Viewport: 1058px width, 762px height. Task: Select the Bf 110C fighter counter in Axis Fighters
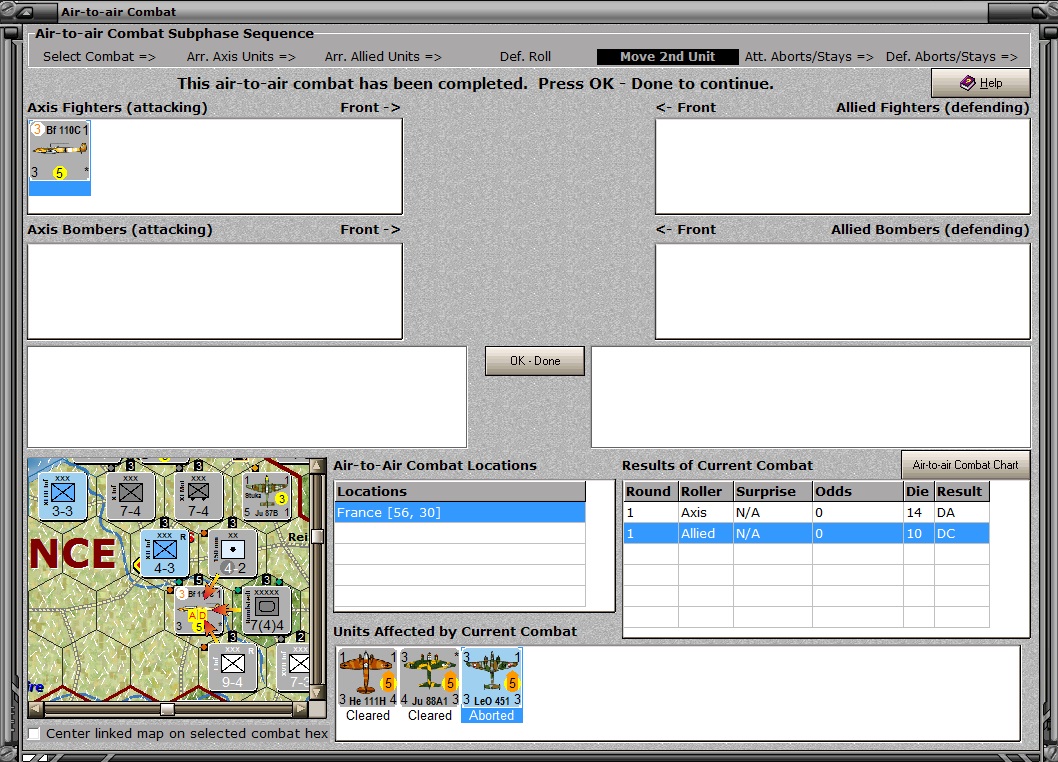click(x=59, y=151)
